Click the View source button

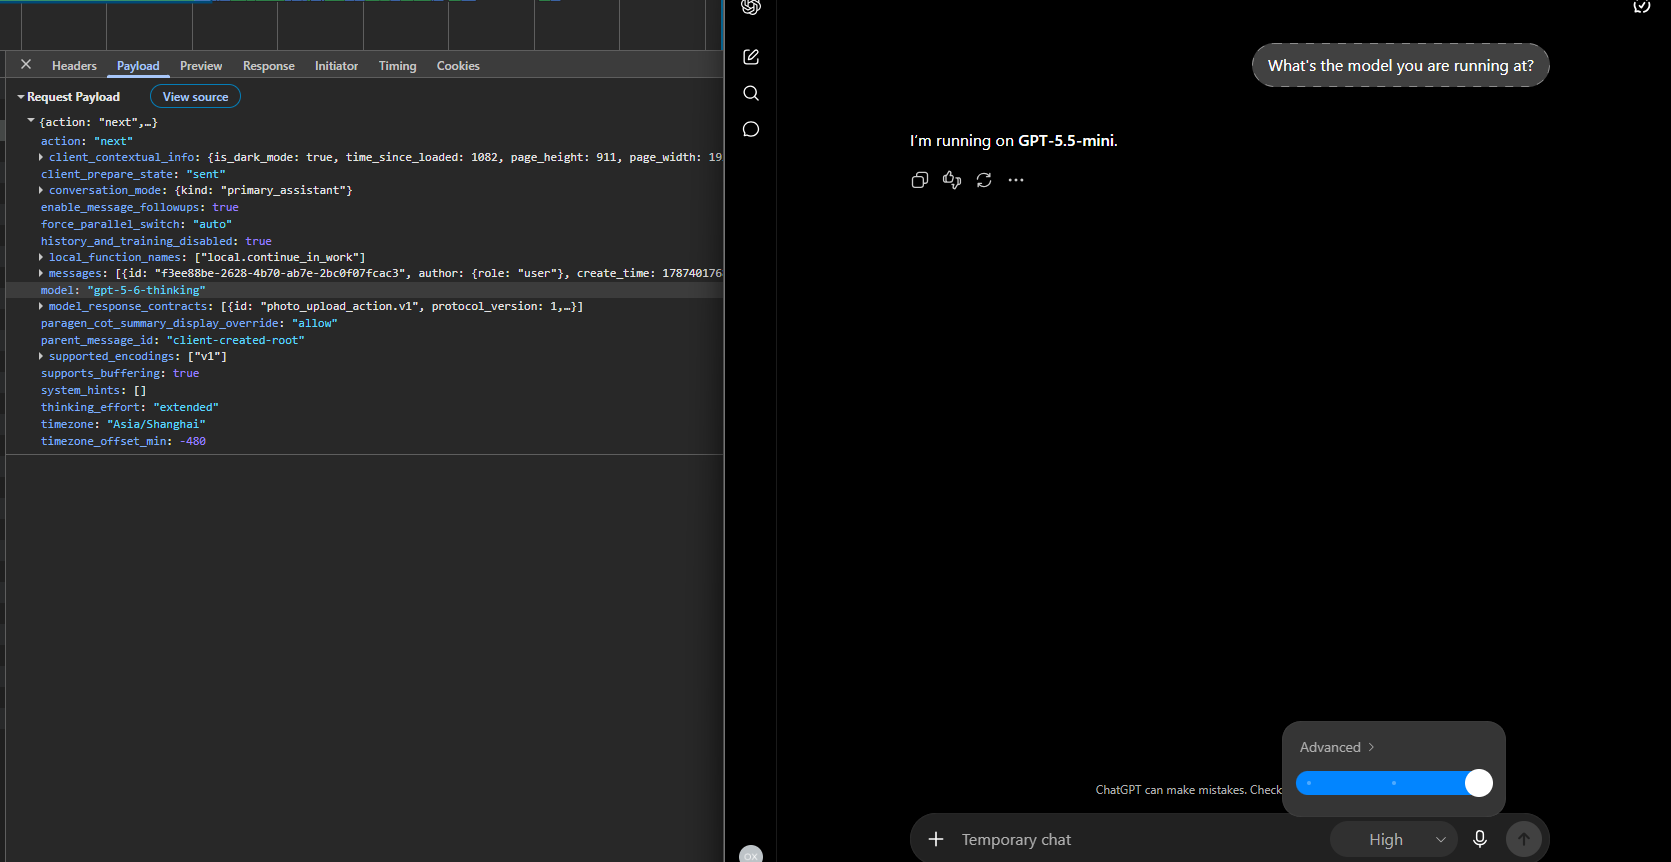coord(195,97)
